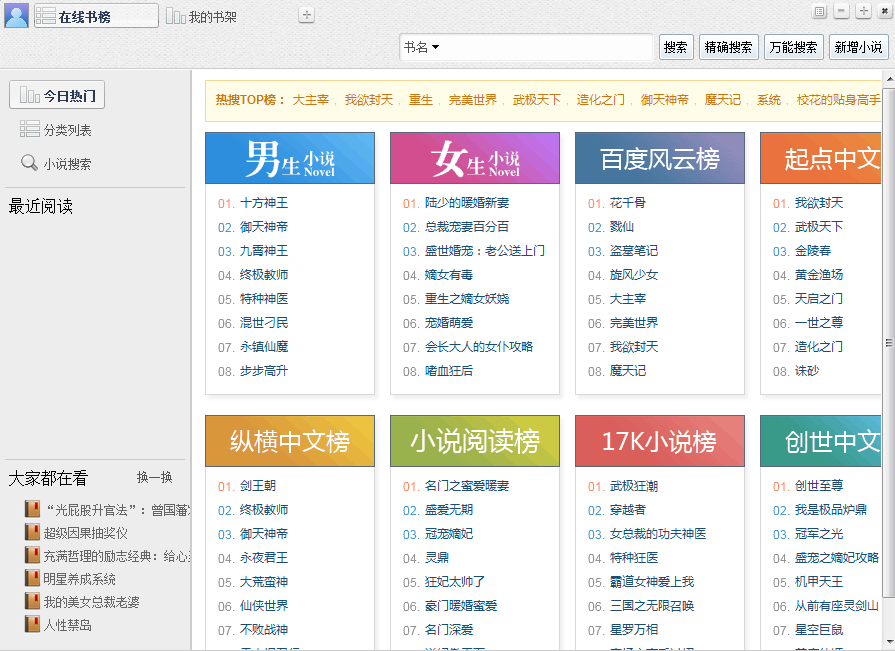895x651 pixels.
Task: Click the magnifier icon for 小说搜索
Action: click(29, 164)
